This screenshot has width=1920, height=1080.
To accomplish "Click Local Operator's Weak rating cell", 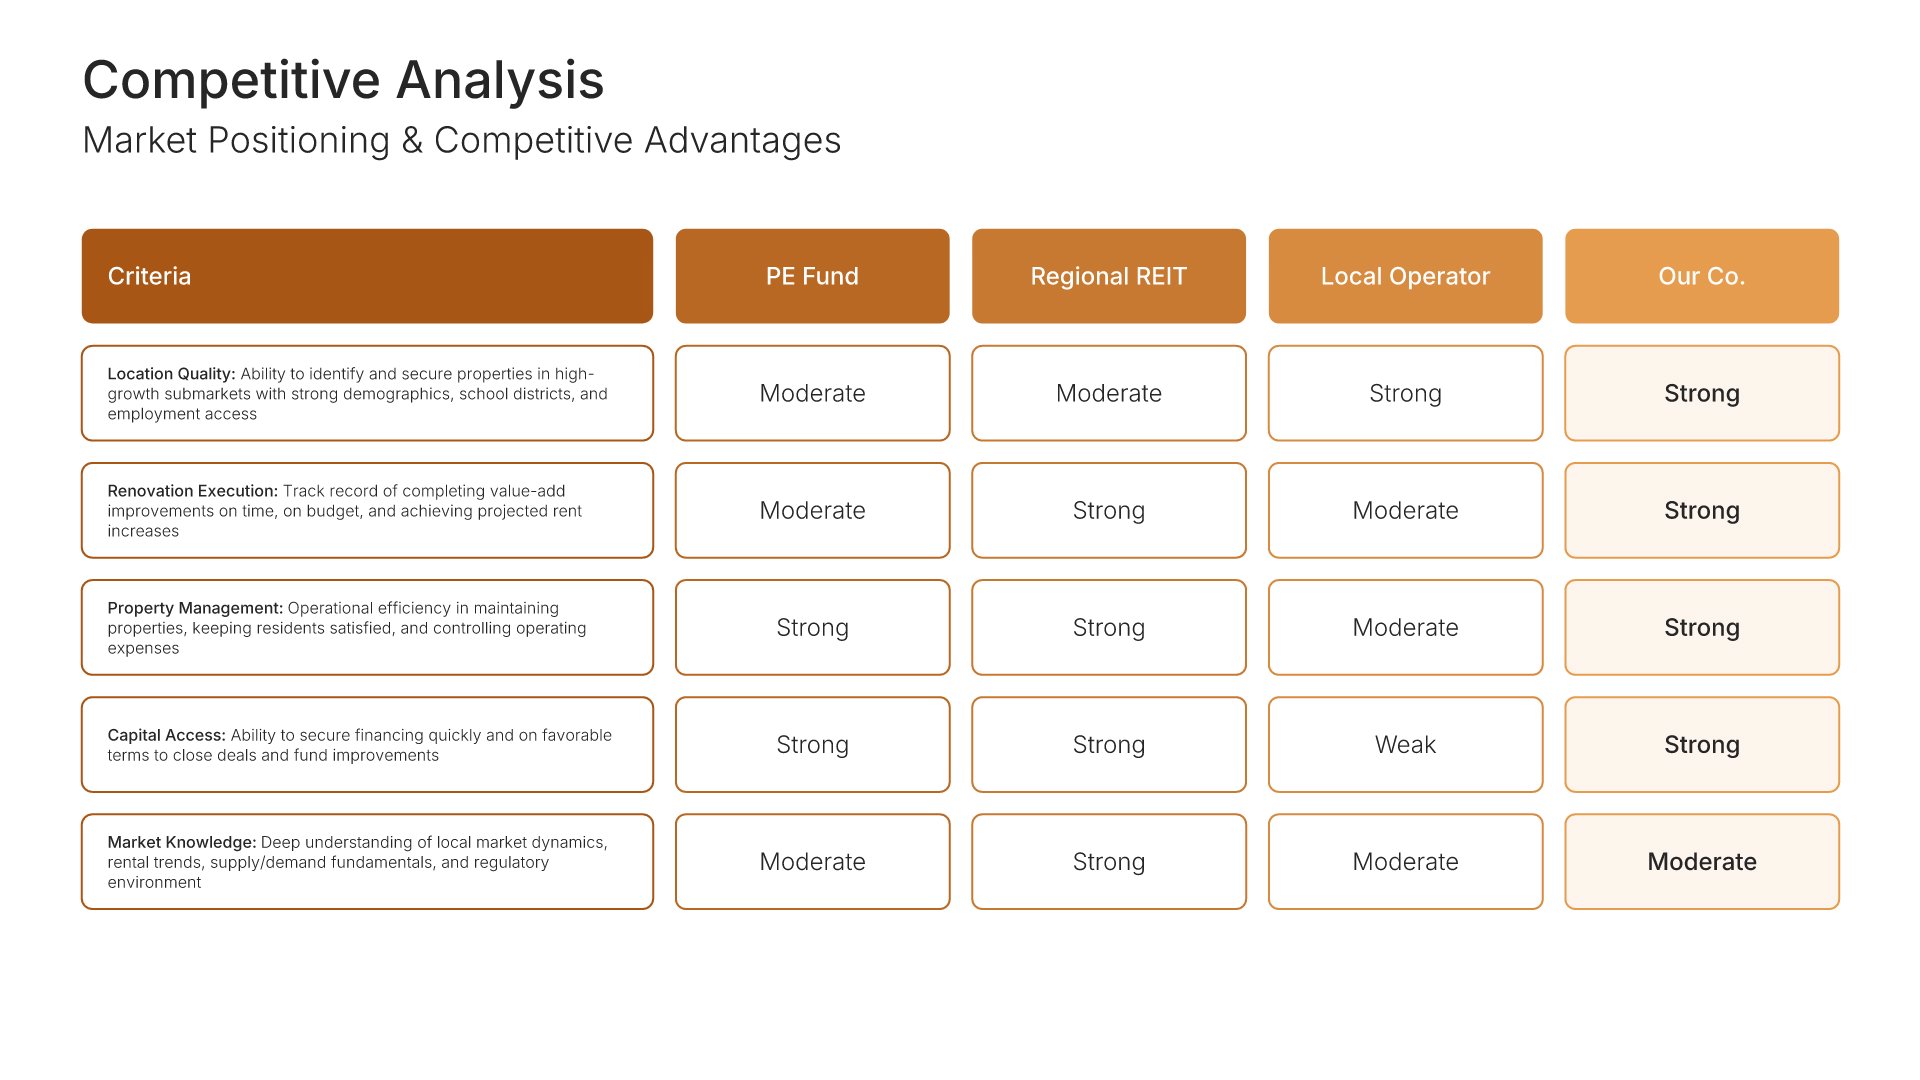I will pos(1405,744).
